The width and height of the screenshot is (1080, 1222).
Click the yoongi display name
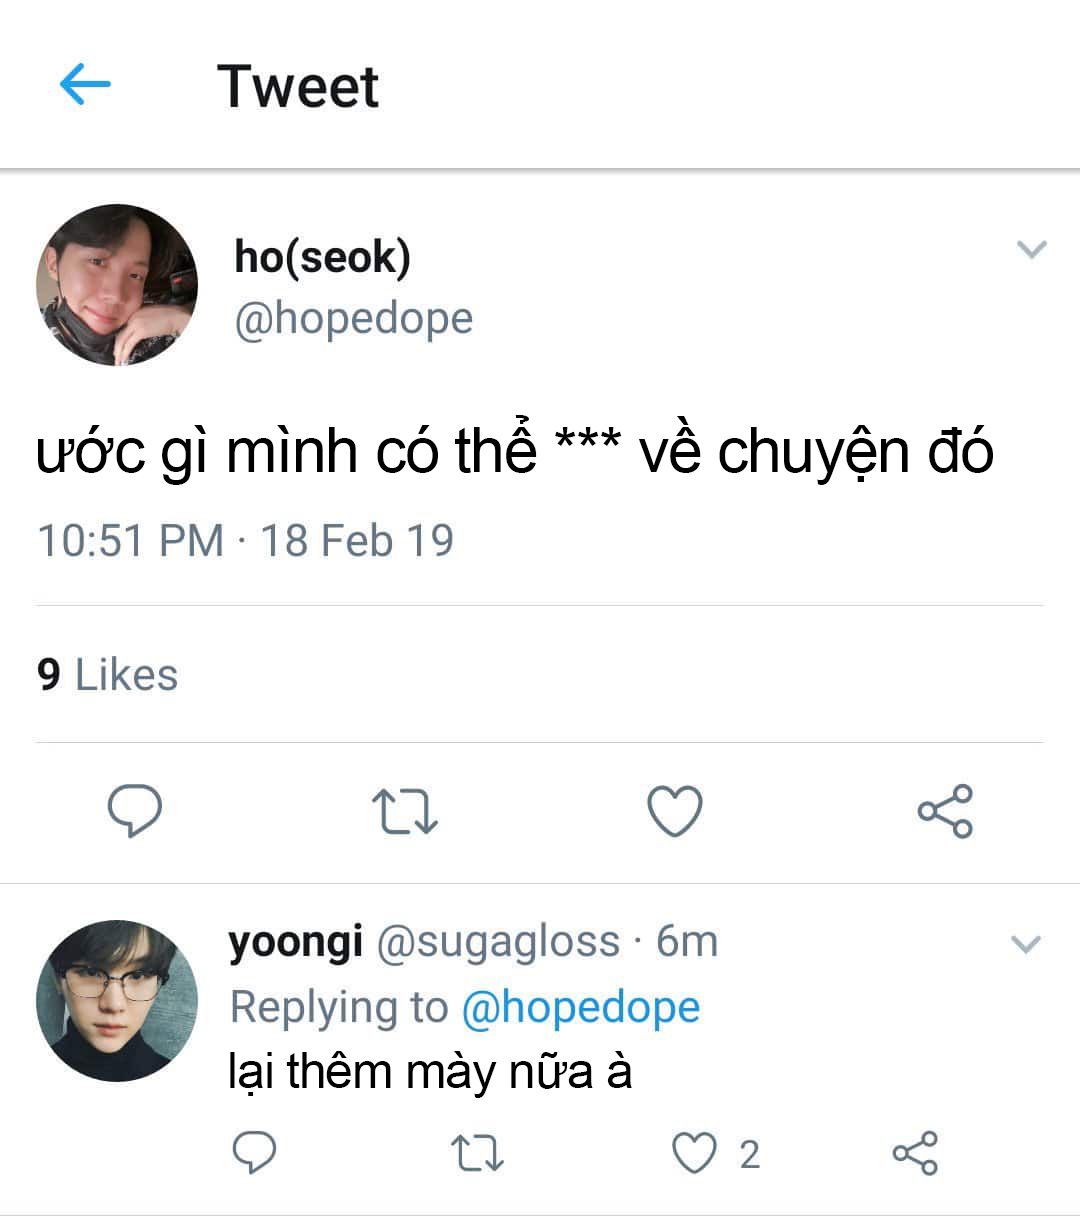(295, 942)
